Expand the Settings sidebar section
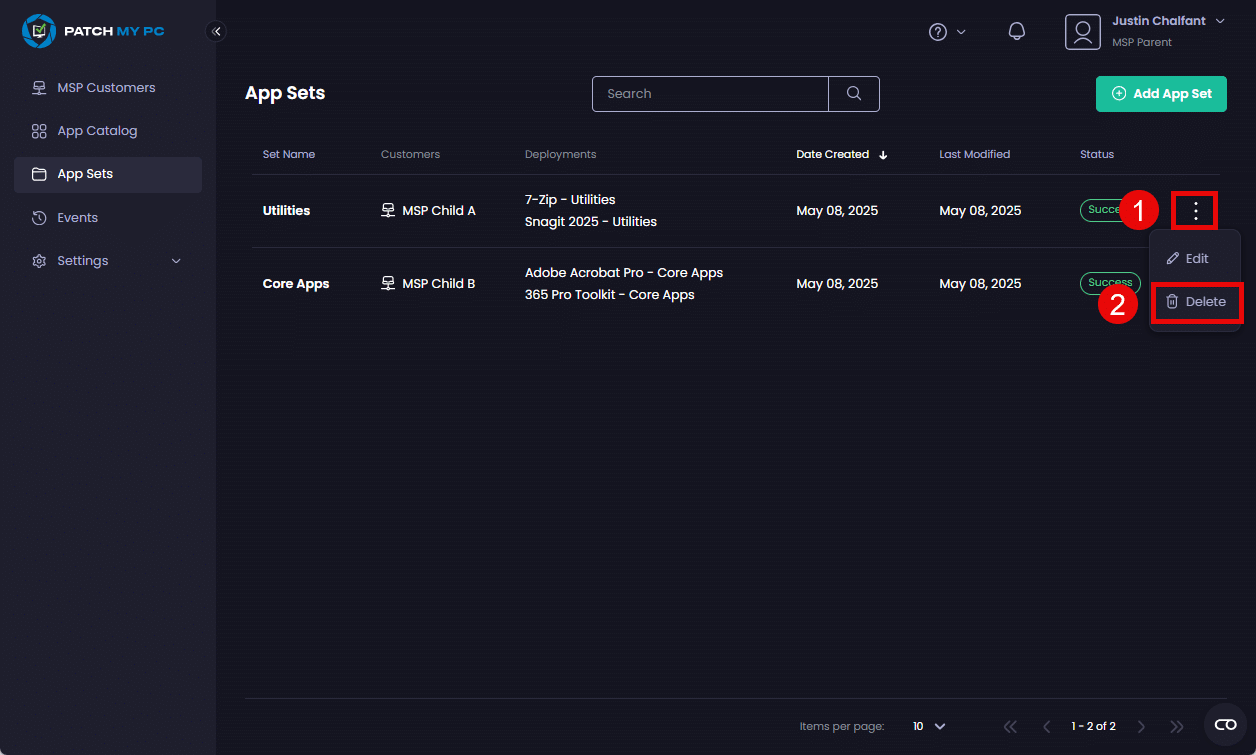This screenshot has width=1256, height=755. tap(108, 261)
